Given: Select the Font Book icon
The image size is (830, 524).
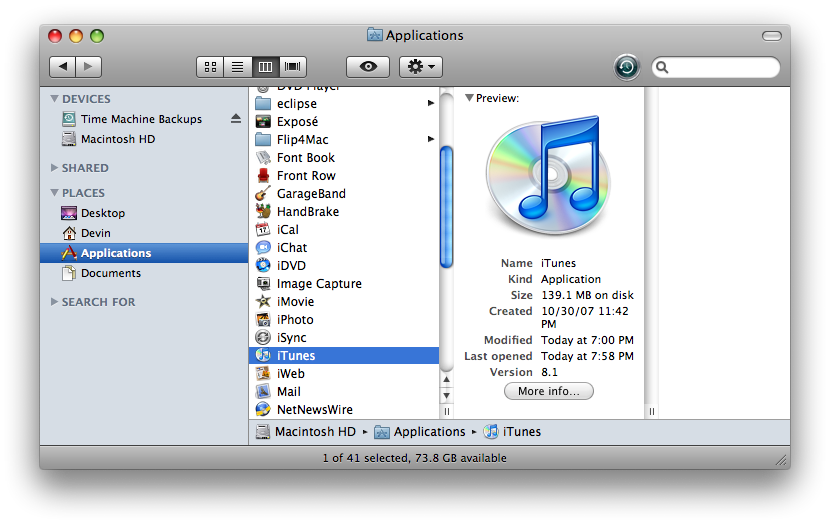Looking at the screenshot, I should (x=263, y=157).
